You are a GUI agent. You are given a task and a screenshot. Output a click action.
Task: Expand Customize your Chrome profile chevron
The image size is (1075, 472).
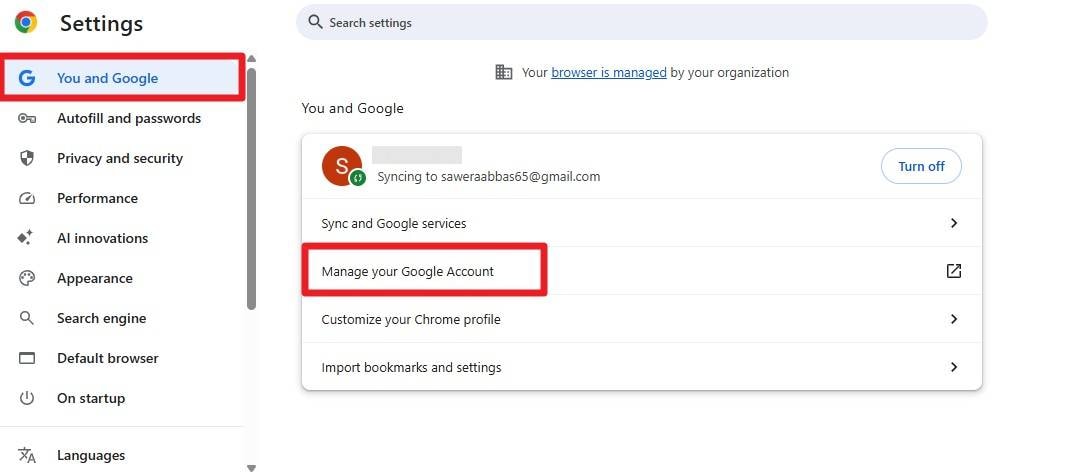[x=954, y=319]
